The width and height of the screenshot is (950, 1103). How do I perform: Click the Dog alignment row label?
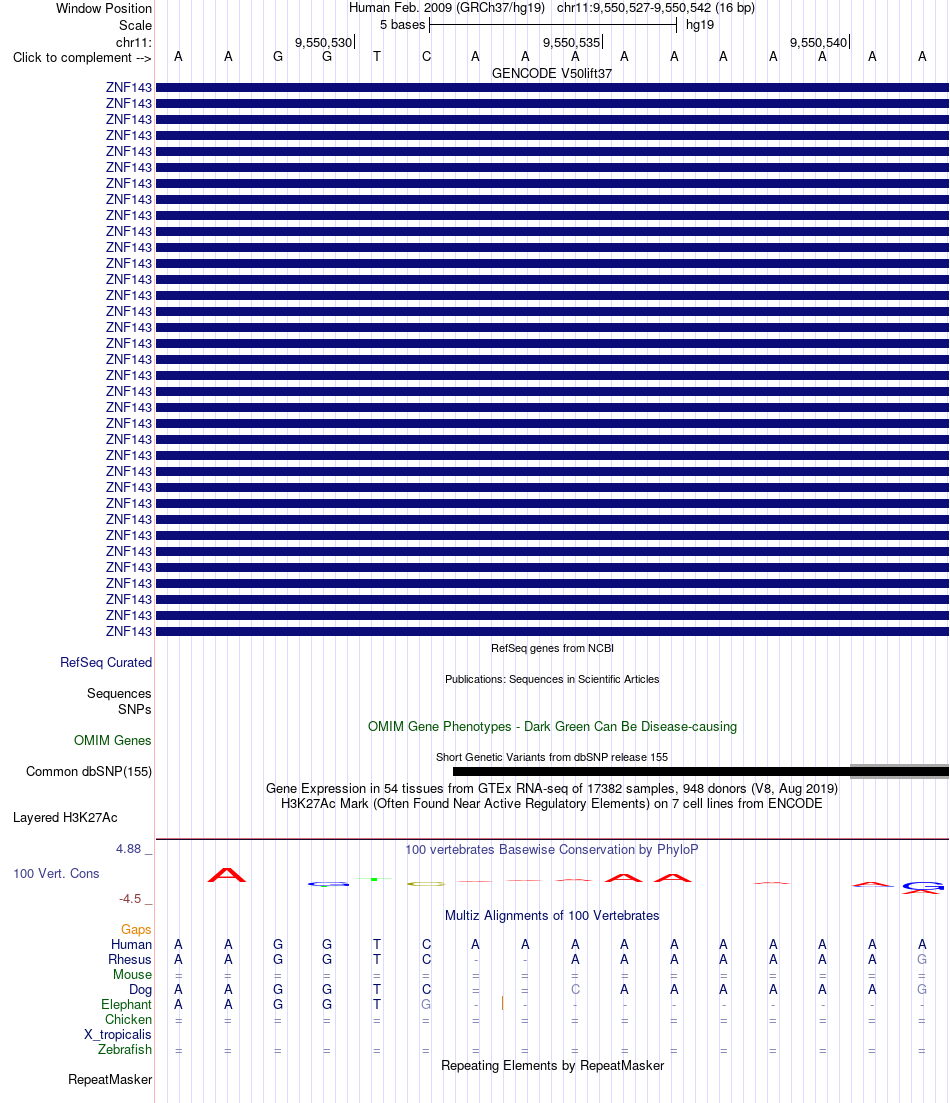pyautogui.click(x=140, y=990)
